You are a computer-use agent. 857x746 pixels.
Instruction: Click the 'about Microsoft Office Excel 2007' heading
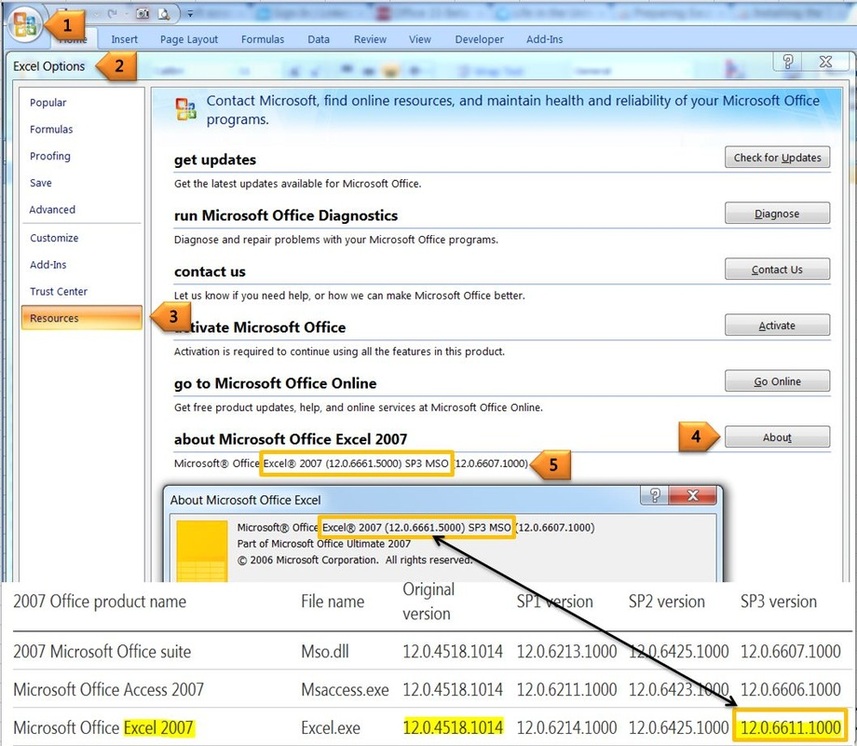pyautogui.click(x=290, y=439)
